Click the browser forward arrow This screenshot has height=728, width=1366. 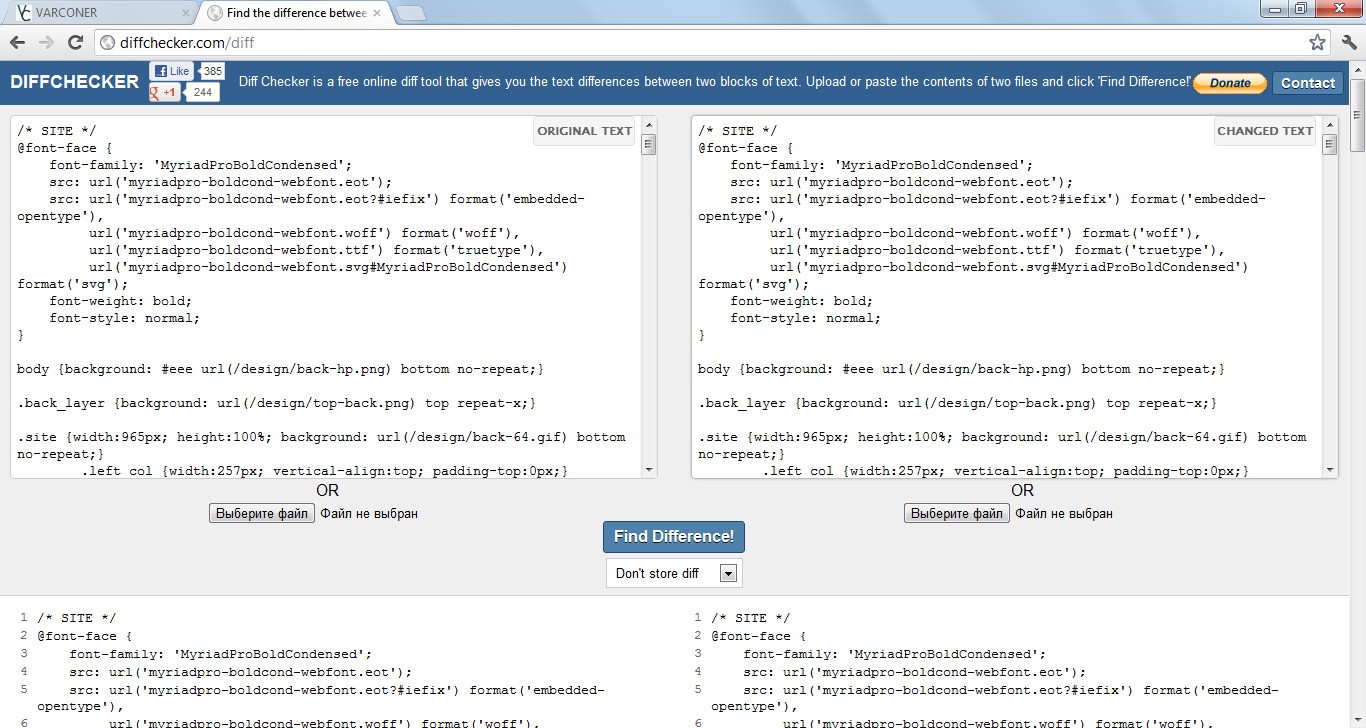tap(46, 42)
